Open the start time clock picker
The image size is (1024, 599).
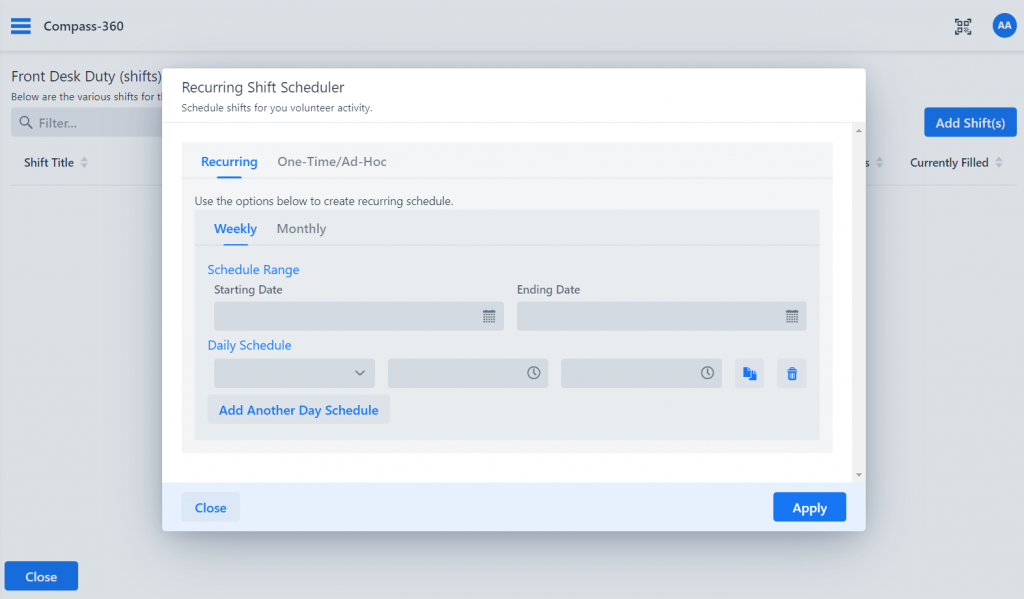tap(534, 373)
